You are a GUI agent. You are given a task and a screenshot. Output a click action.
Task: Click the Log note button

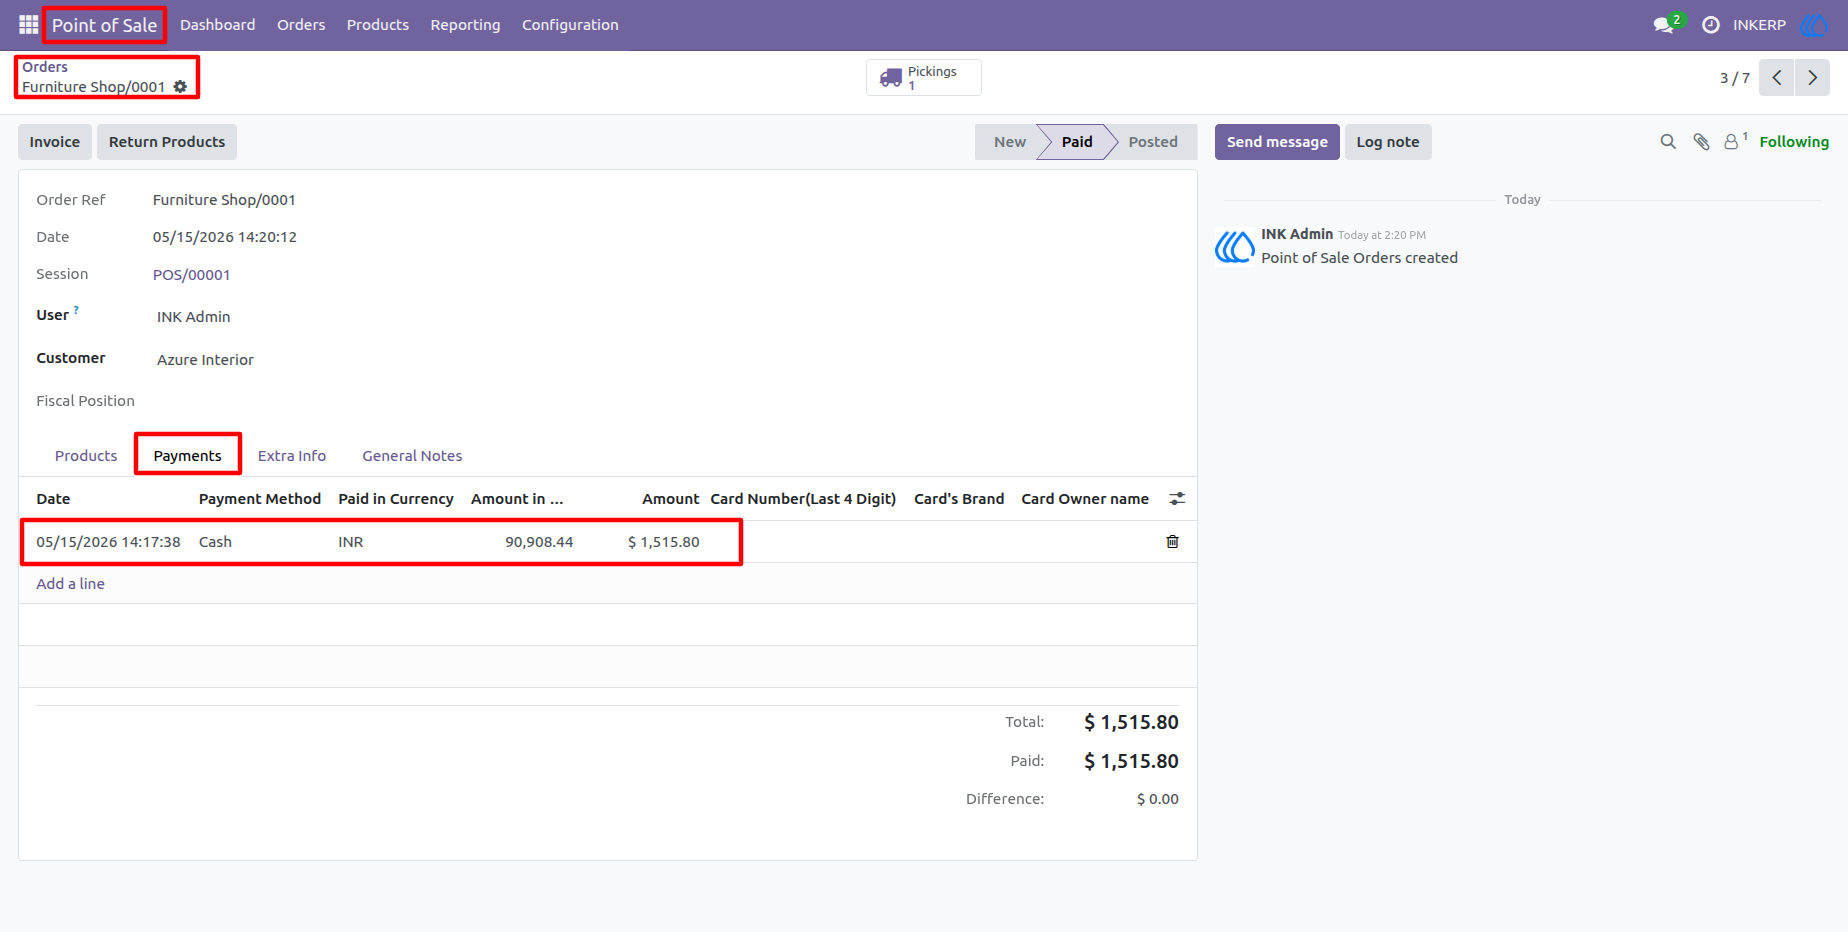[1388, 142]
